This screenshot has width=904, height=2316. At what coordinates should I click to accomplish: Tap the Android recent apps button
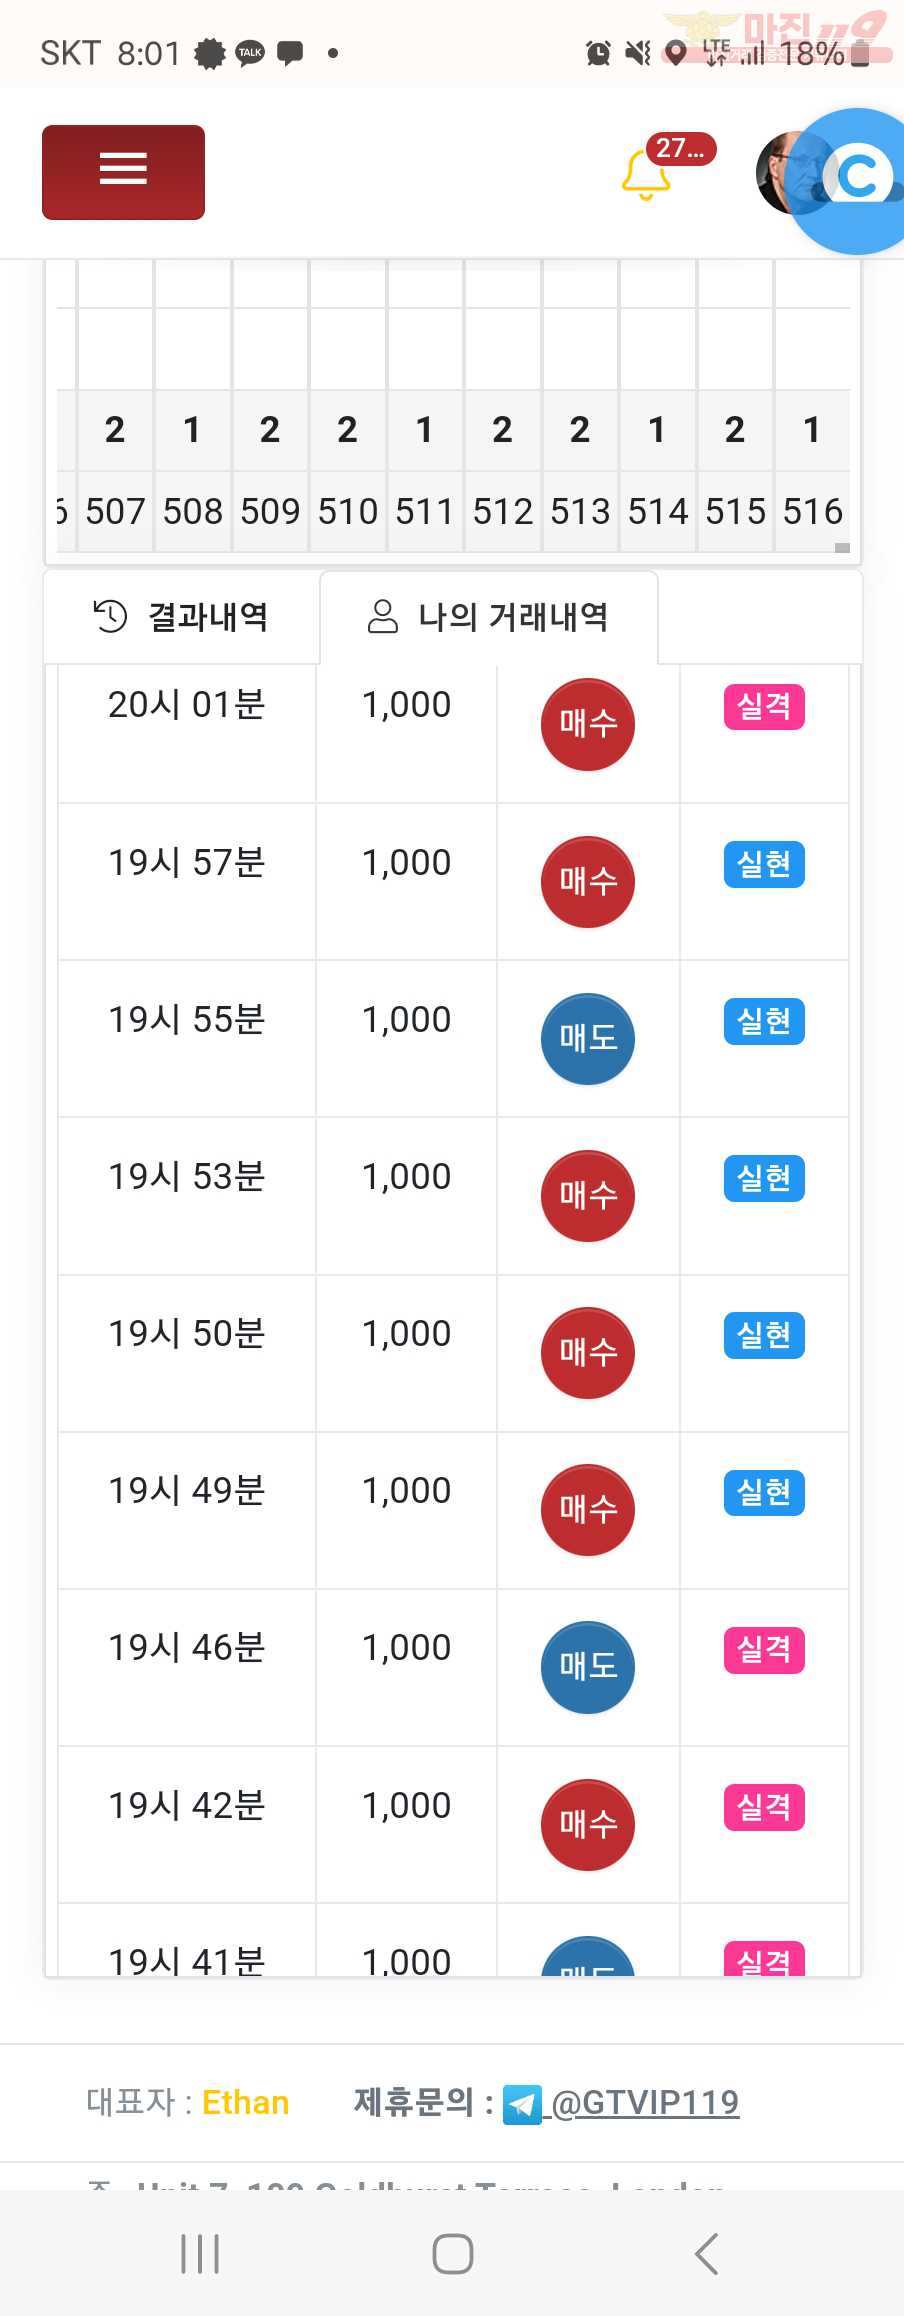pyautogui.click(x=200, y=2254)
